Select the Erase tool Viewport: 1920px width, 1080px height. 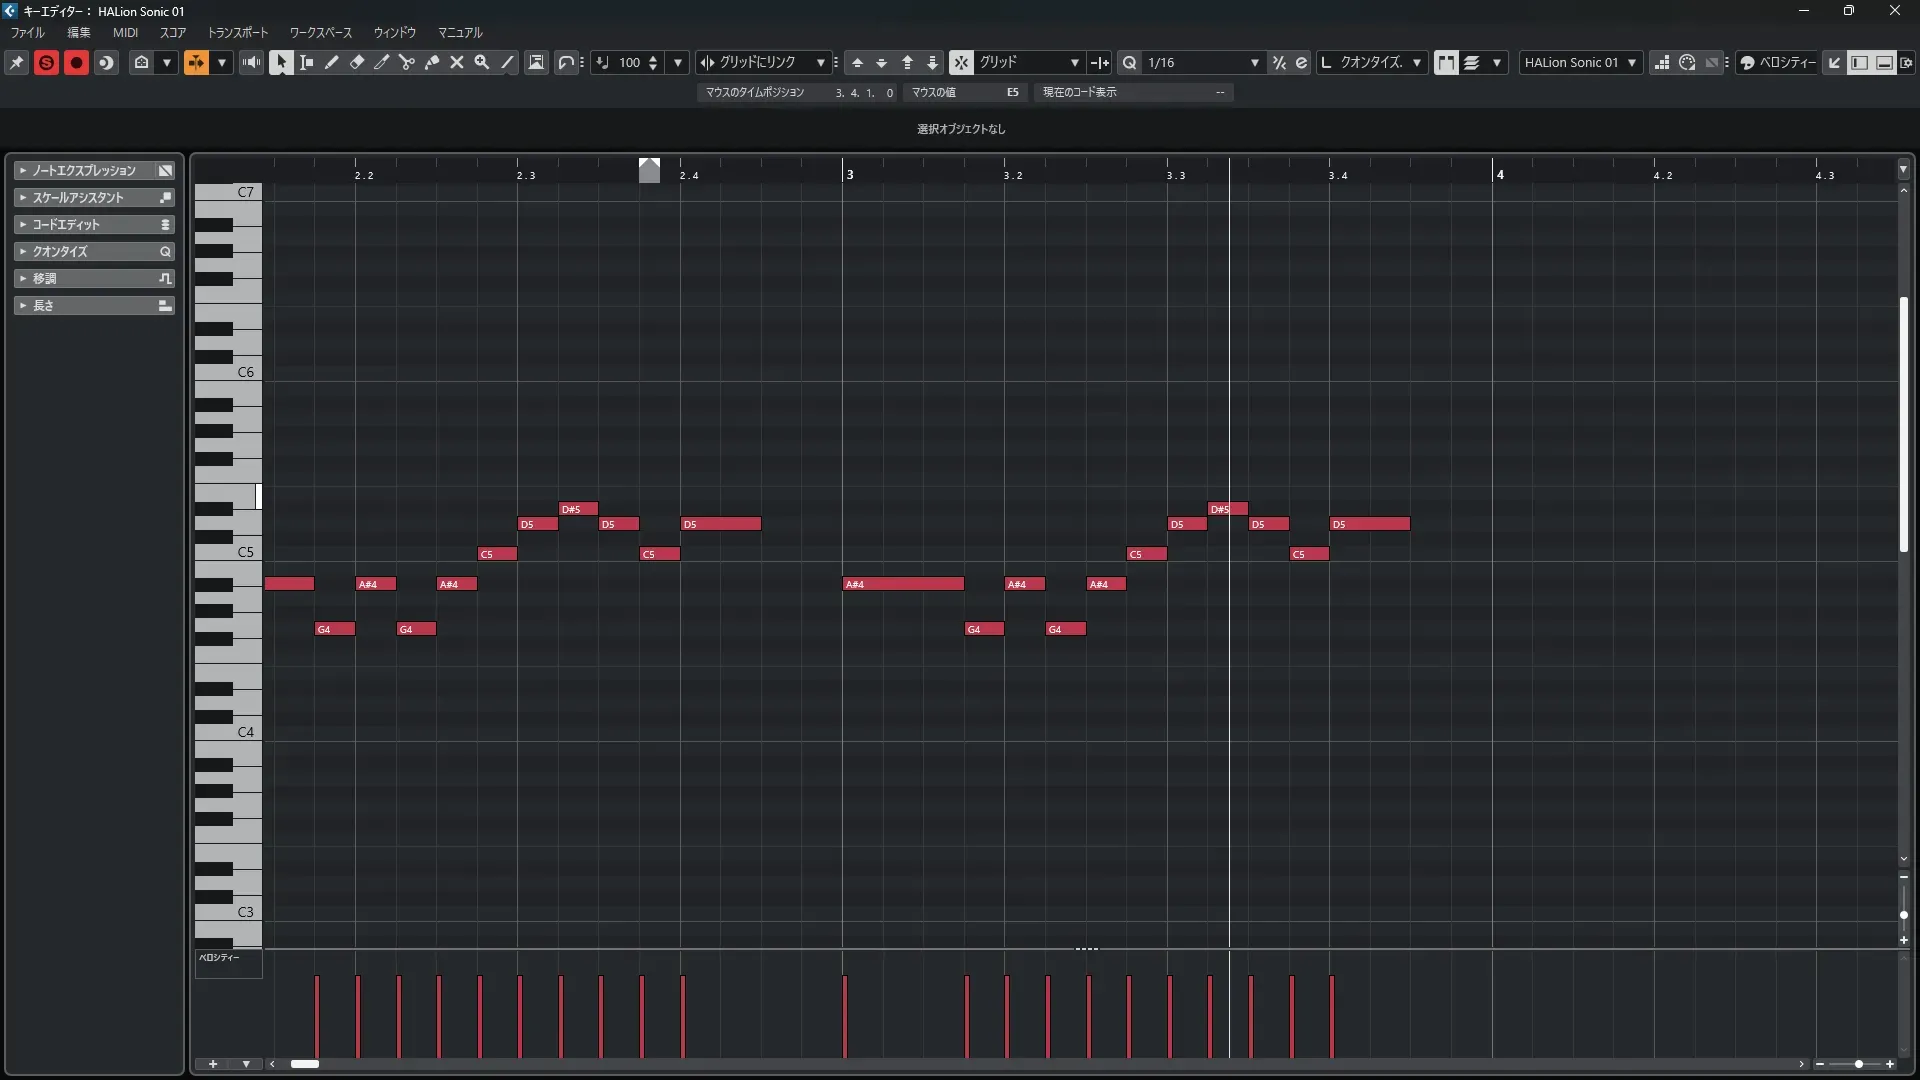pos(357,62)
